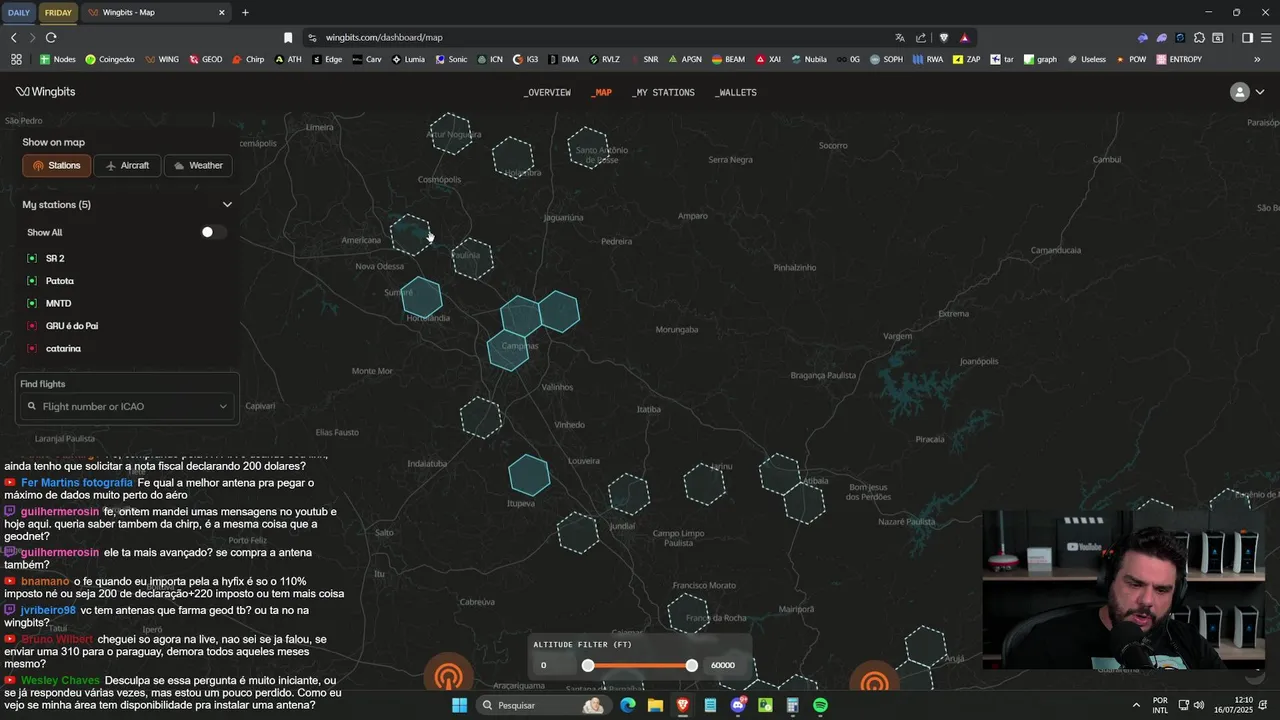Open notifications bell in system tray
Image resolution: width=1280 pixels, height=720 pixels.
1264,705
